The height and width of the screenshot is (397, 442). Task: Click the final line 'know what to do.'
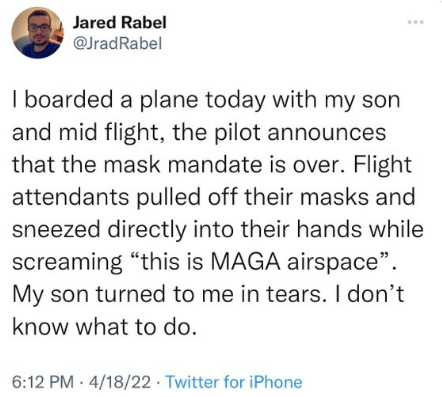[x=104, y=327]
